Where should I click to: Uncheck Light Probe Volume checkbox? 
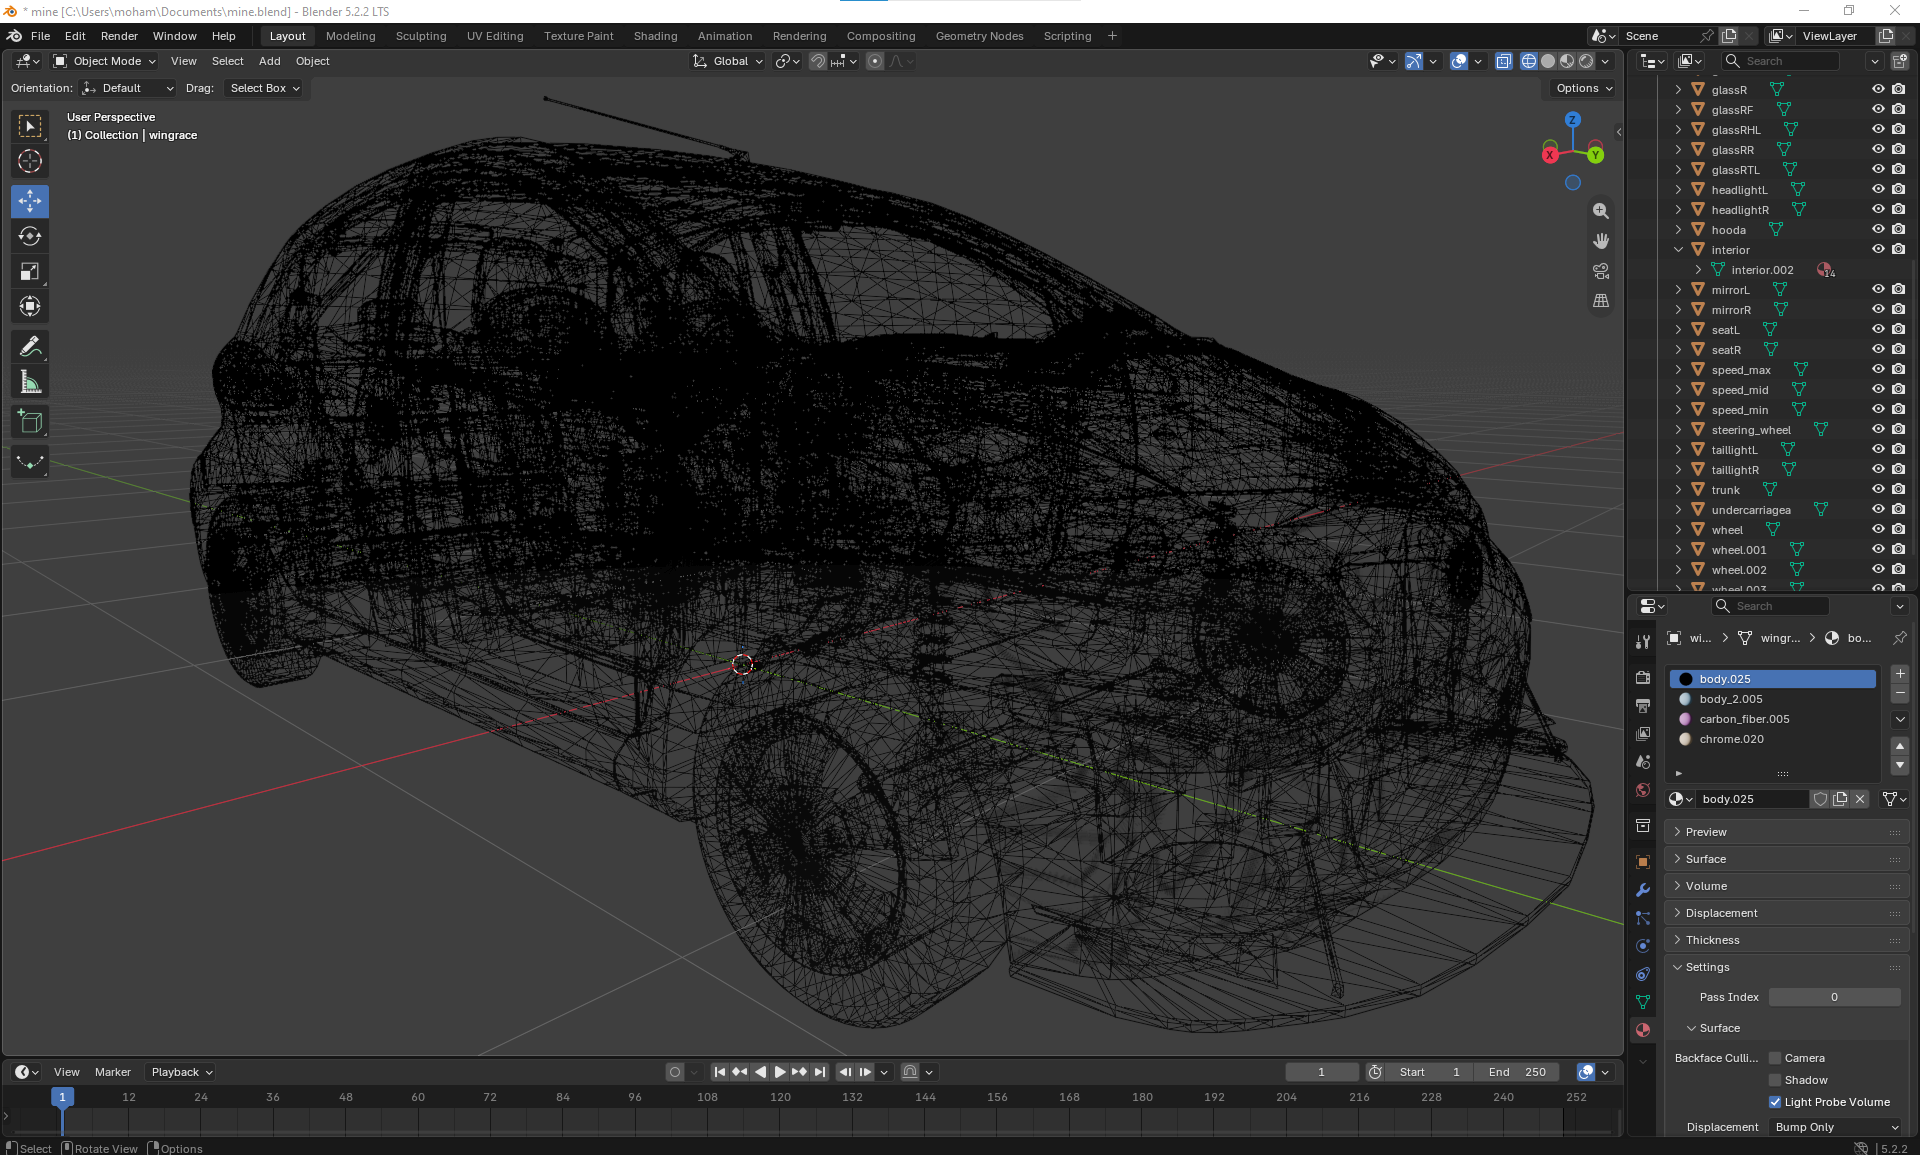(x=1775, y=1102)
